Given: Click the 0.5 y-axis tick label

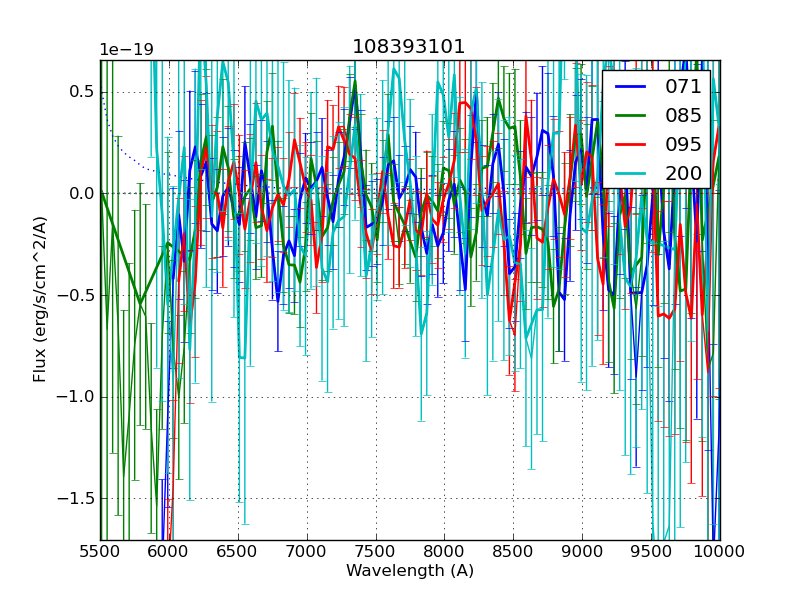Looking at the screenshot, I should tap(82, 92).
